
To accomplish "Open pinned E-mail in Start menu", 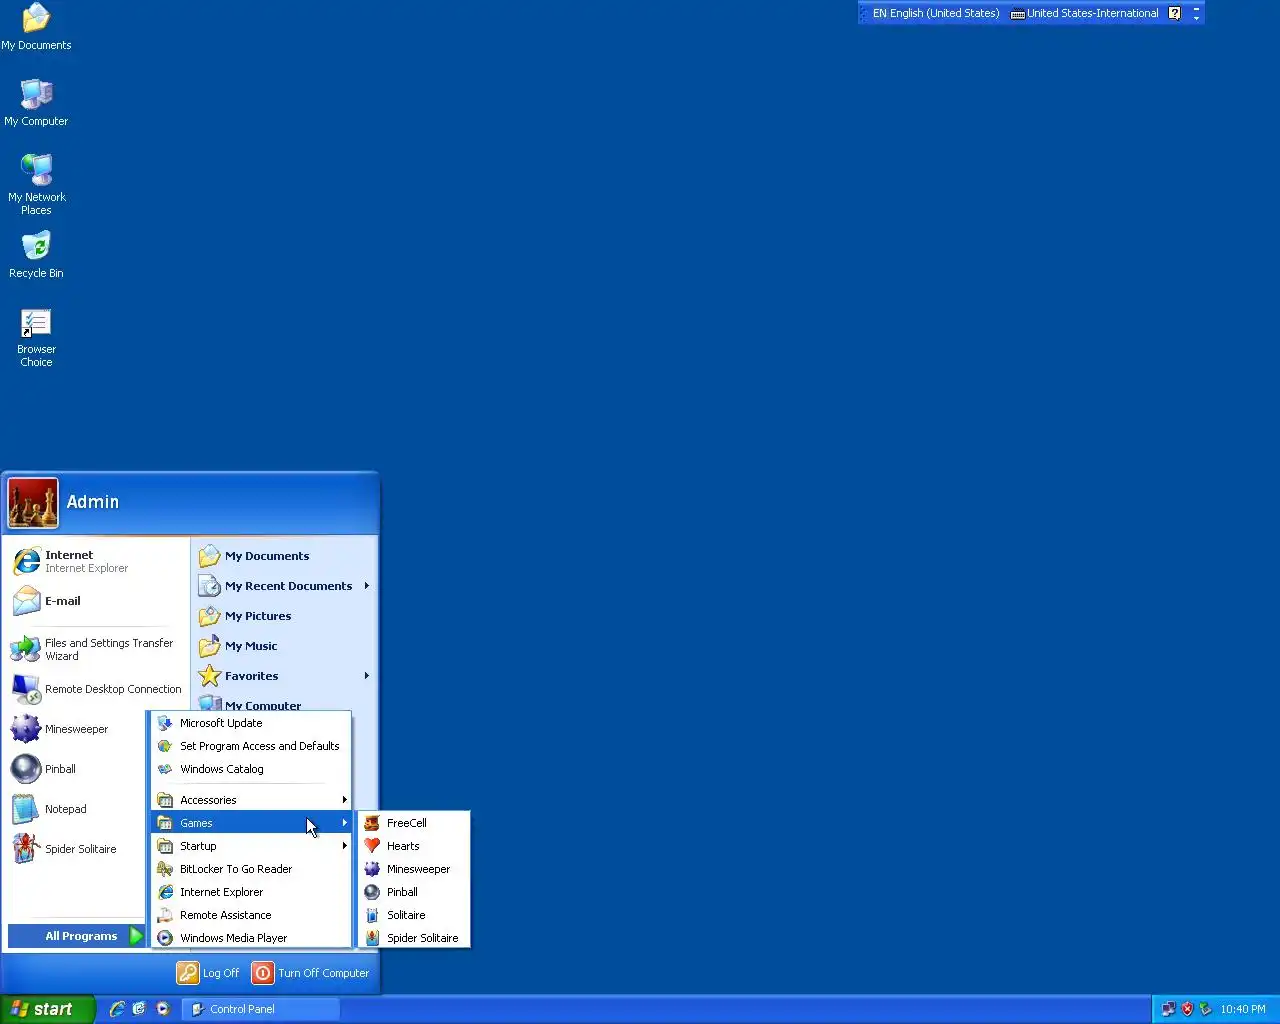I will pos(96,601).
